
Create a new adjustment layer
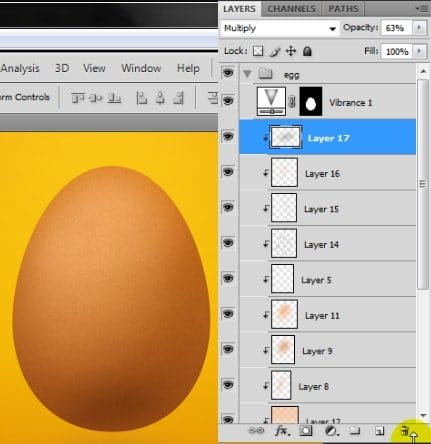(331, 431)
